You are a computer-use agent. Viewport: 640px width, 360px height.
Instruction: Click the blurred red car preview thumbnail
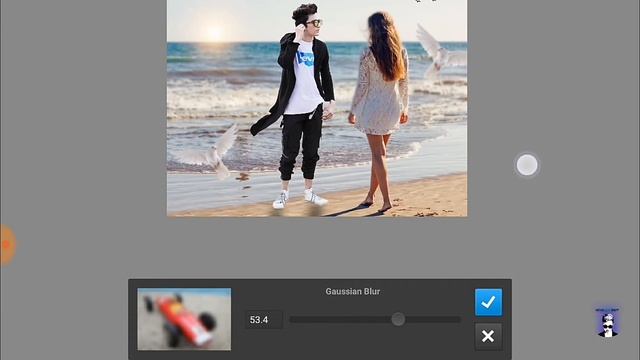click(184, 319)
